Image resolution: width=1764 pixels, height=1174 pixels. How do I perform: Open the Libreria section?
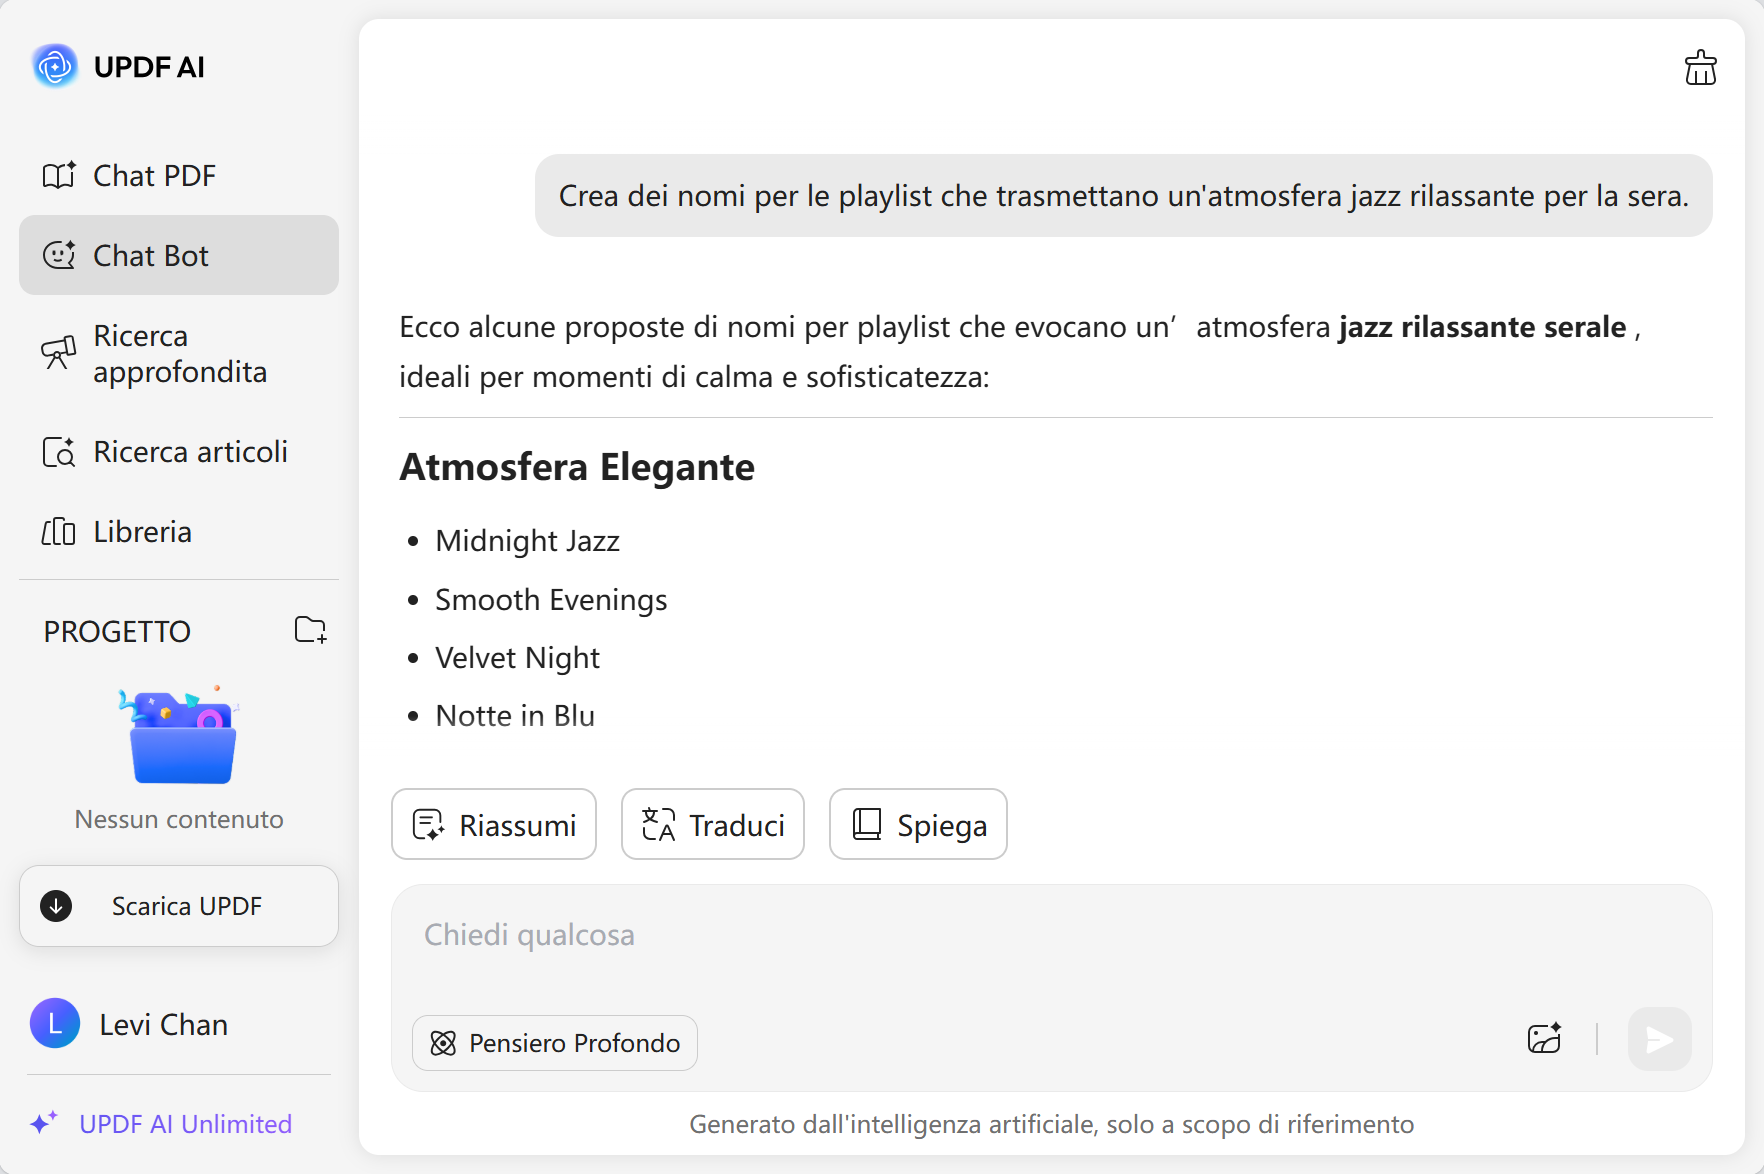pos(142,532)
